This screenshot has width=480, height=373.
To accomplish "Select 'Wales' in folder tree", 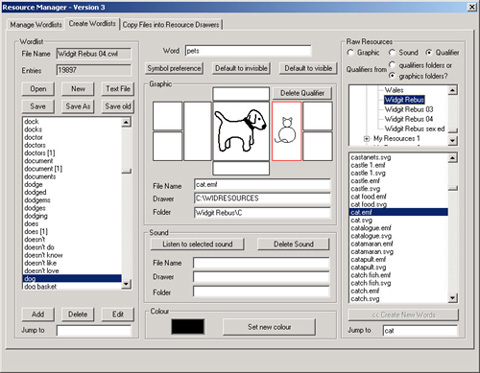I will click(394, 90).
